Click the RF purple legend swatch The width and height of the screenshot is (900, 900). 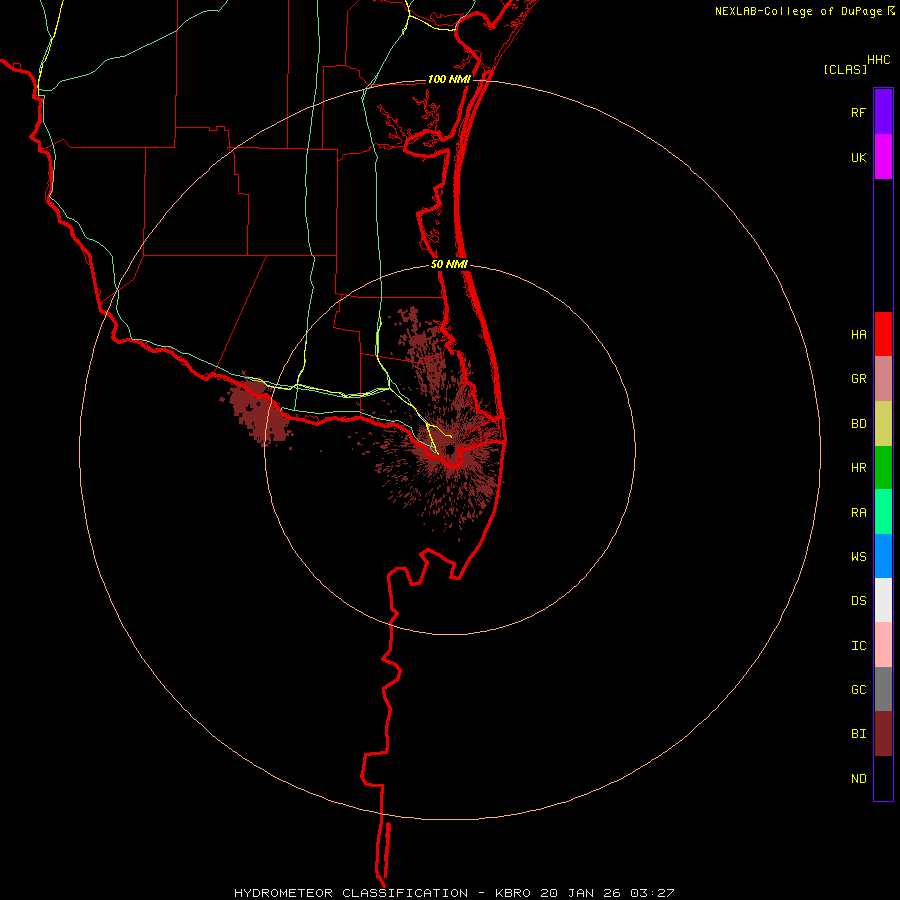click(883, 112)
